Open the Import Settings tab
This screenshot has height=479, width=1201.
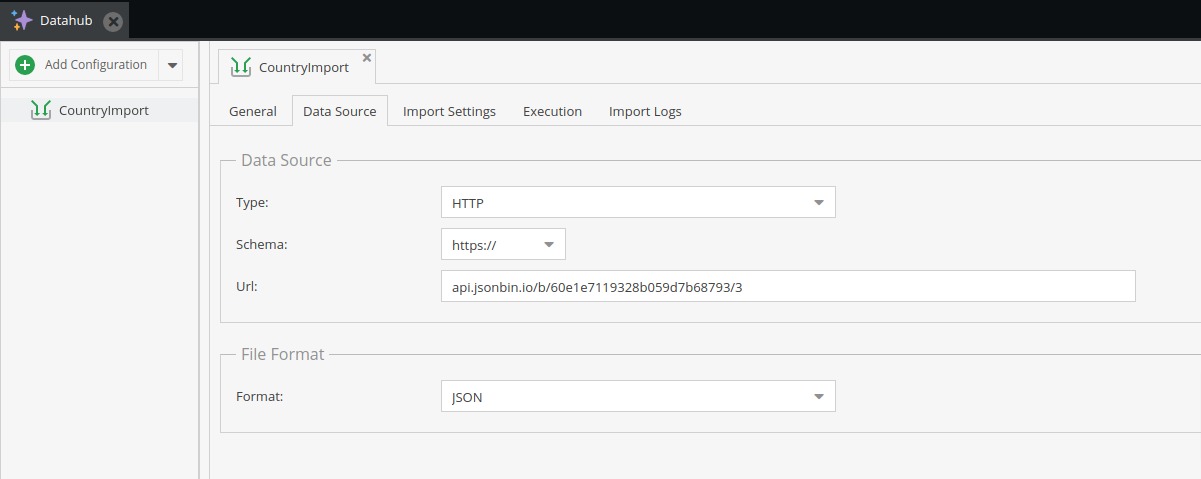pyautogui.click(x=449, y=111)
